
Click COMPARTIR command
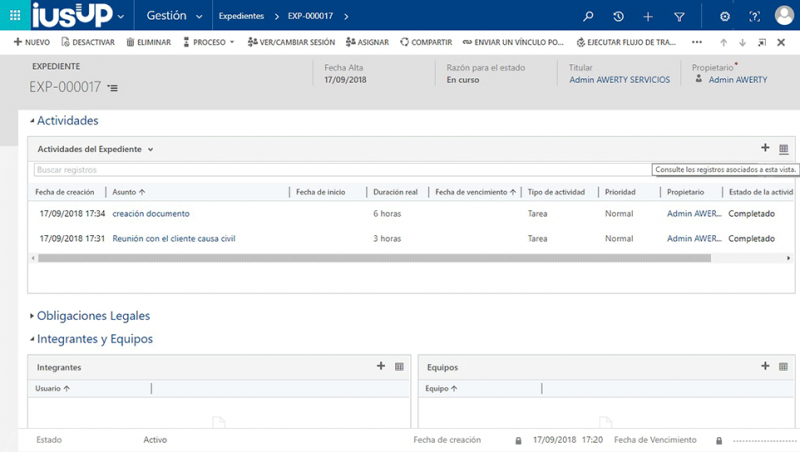(427, 42)
